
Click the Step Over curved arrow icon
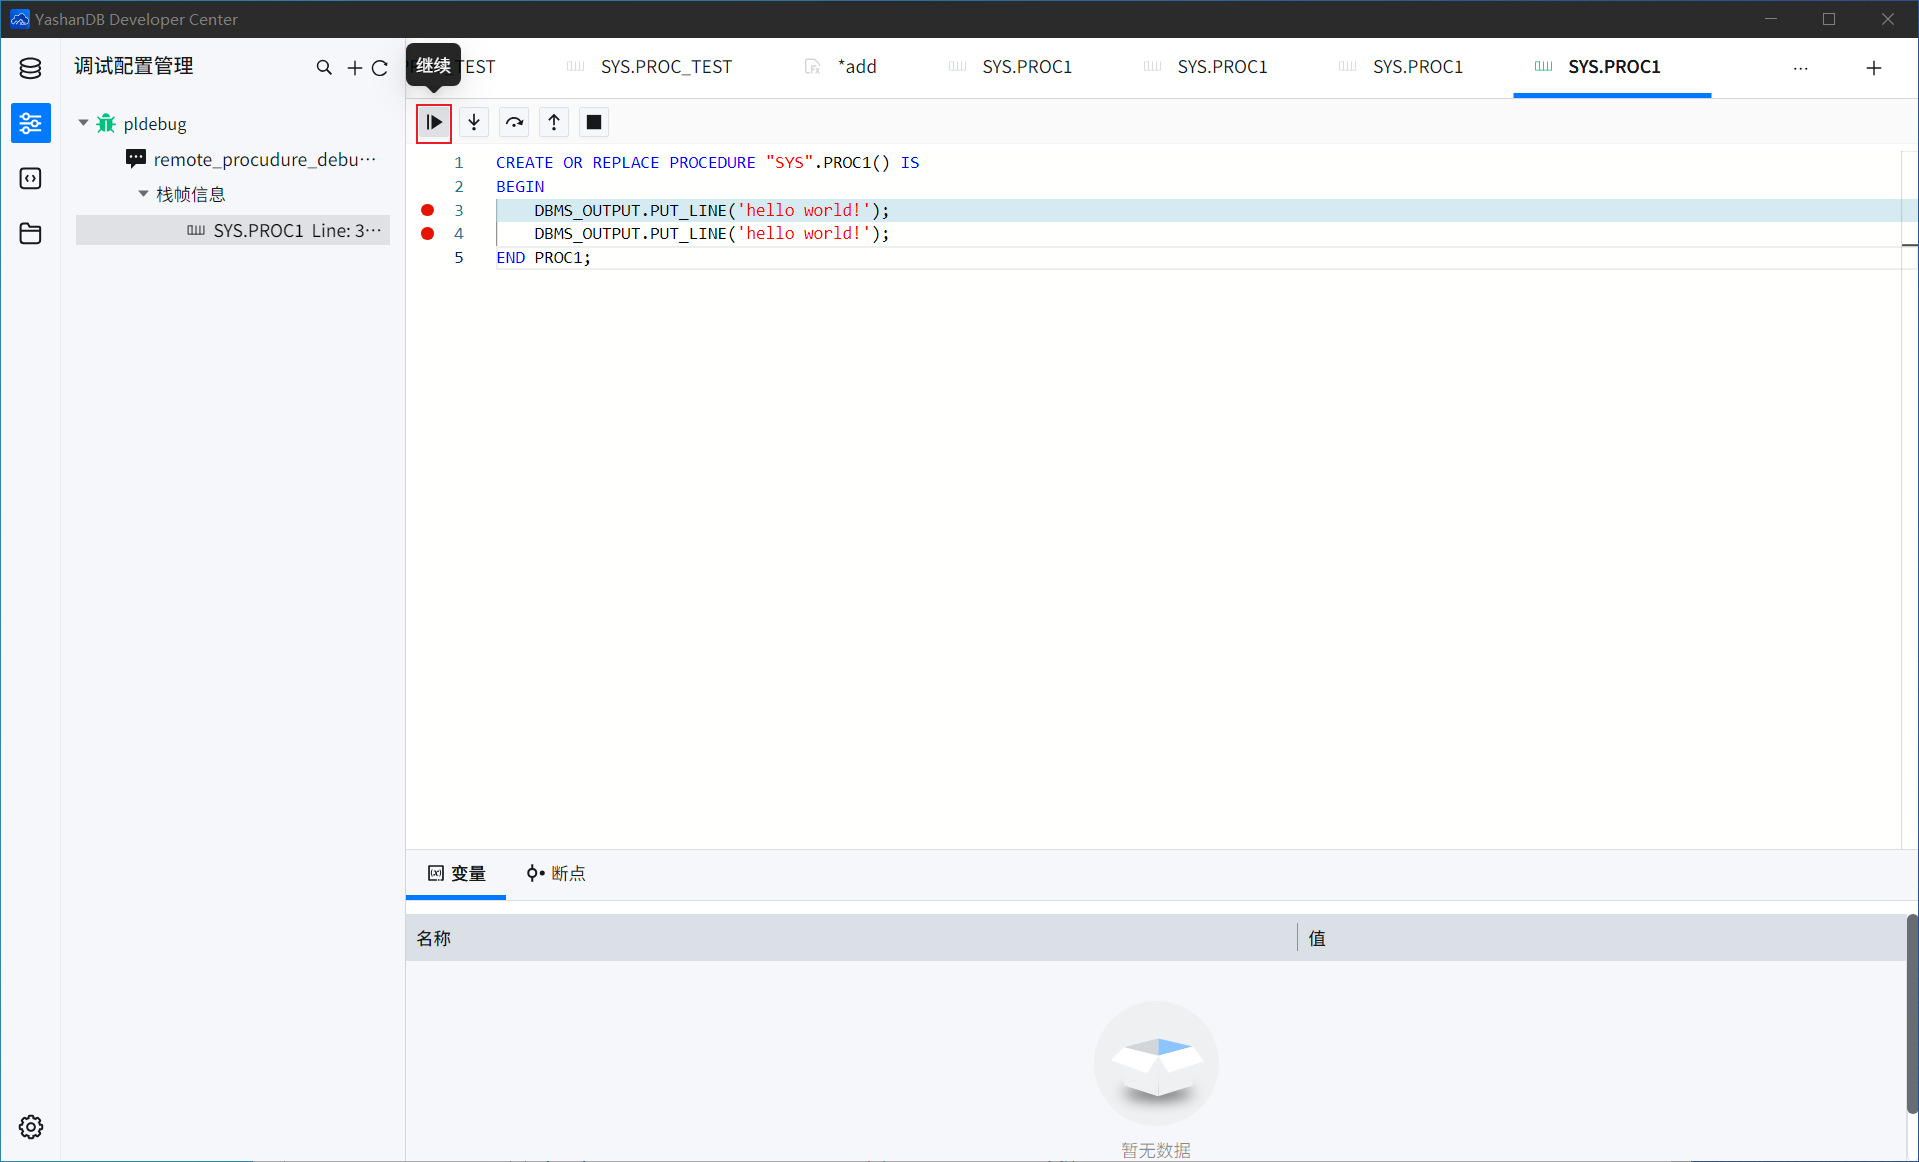tap(514, 122)
